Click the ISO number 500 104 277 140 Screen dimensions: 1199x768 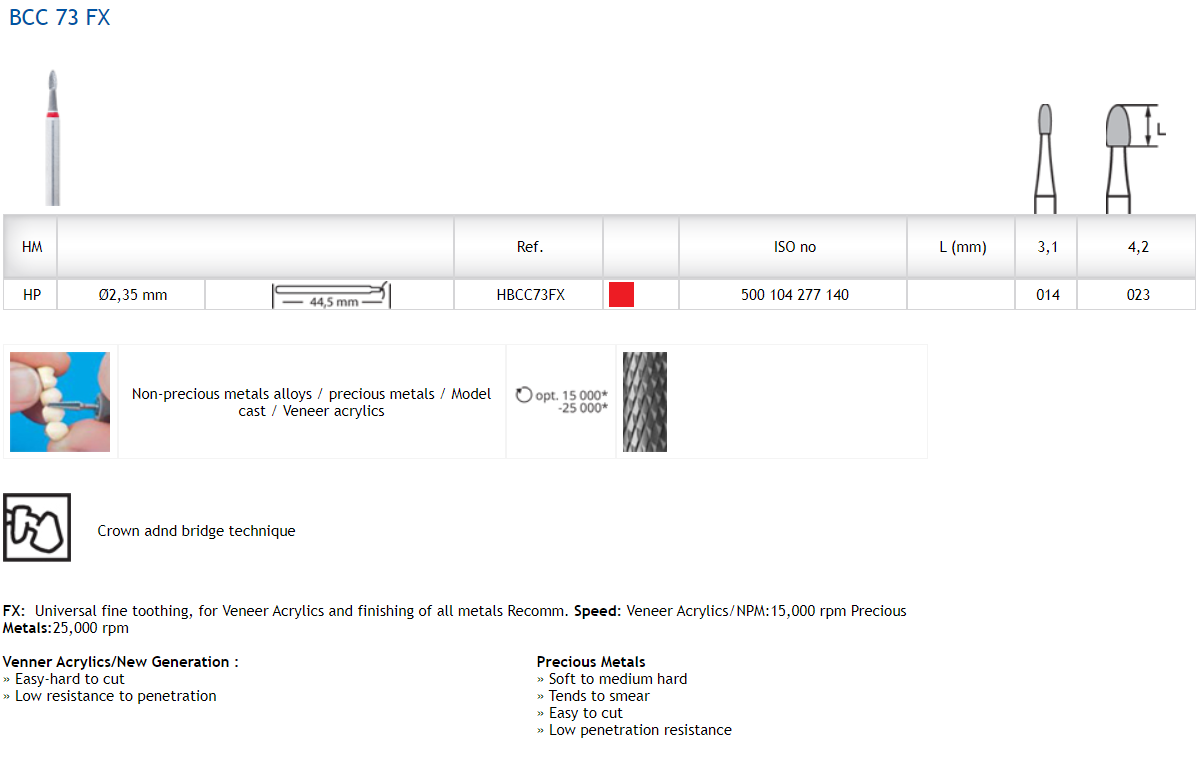(x=795, y=295)
